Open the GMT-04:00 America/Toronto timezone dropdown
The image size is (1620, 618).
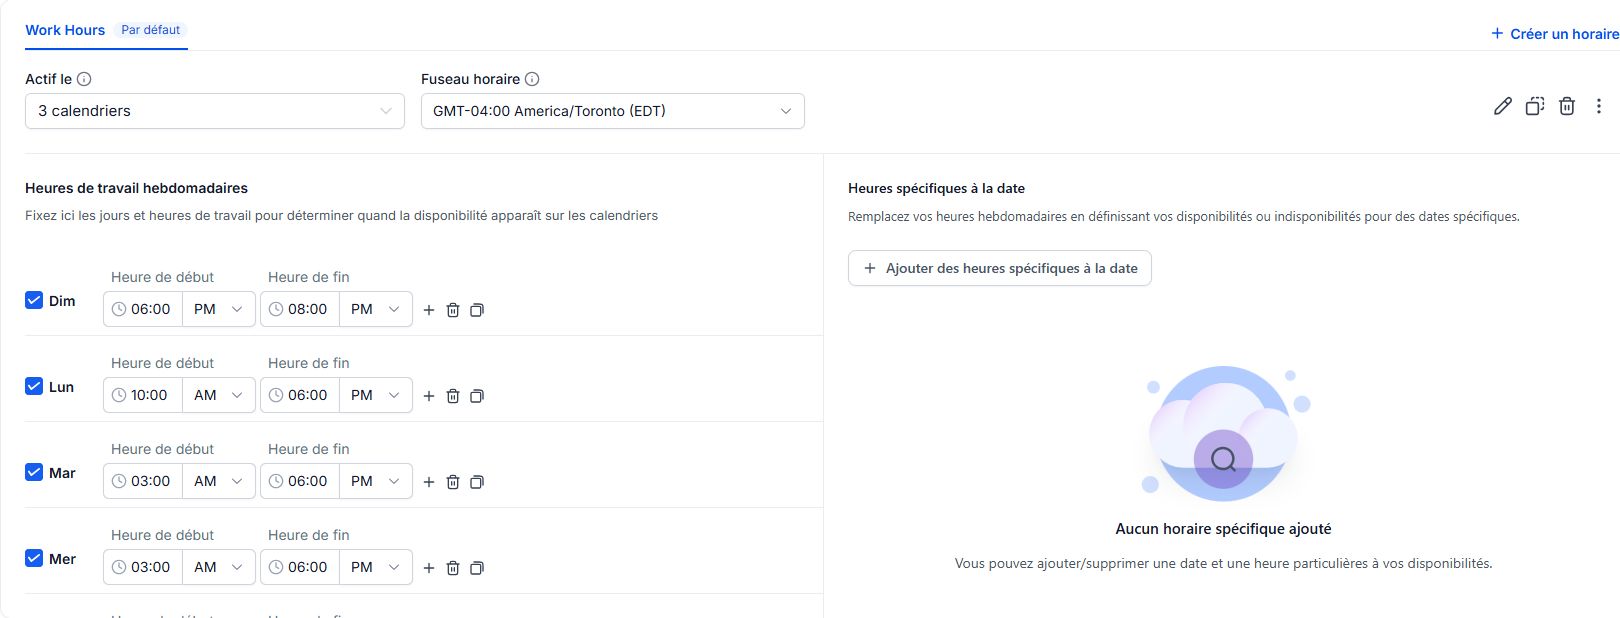pyautogui.click(x=613, y=111)
